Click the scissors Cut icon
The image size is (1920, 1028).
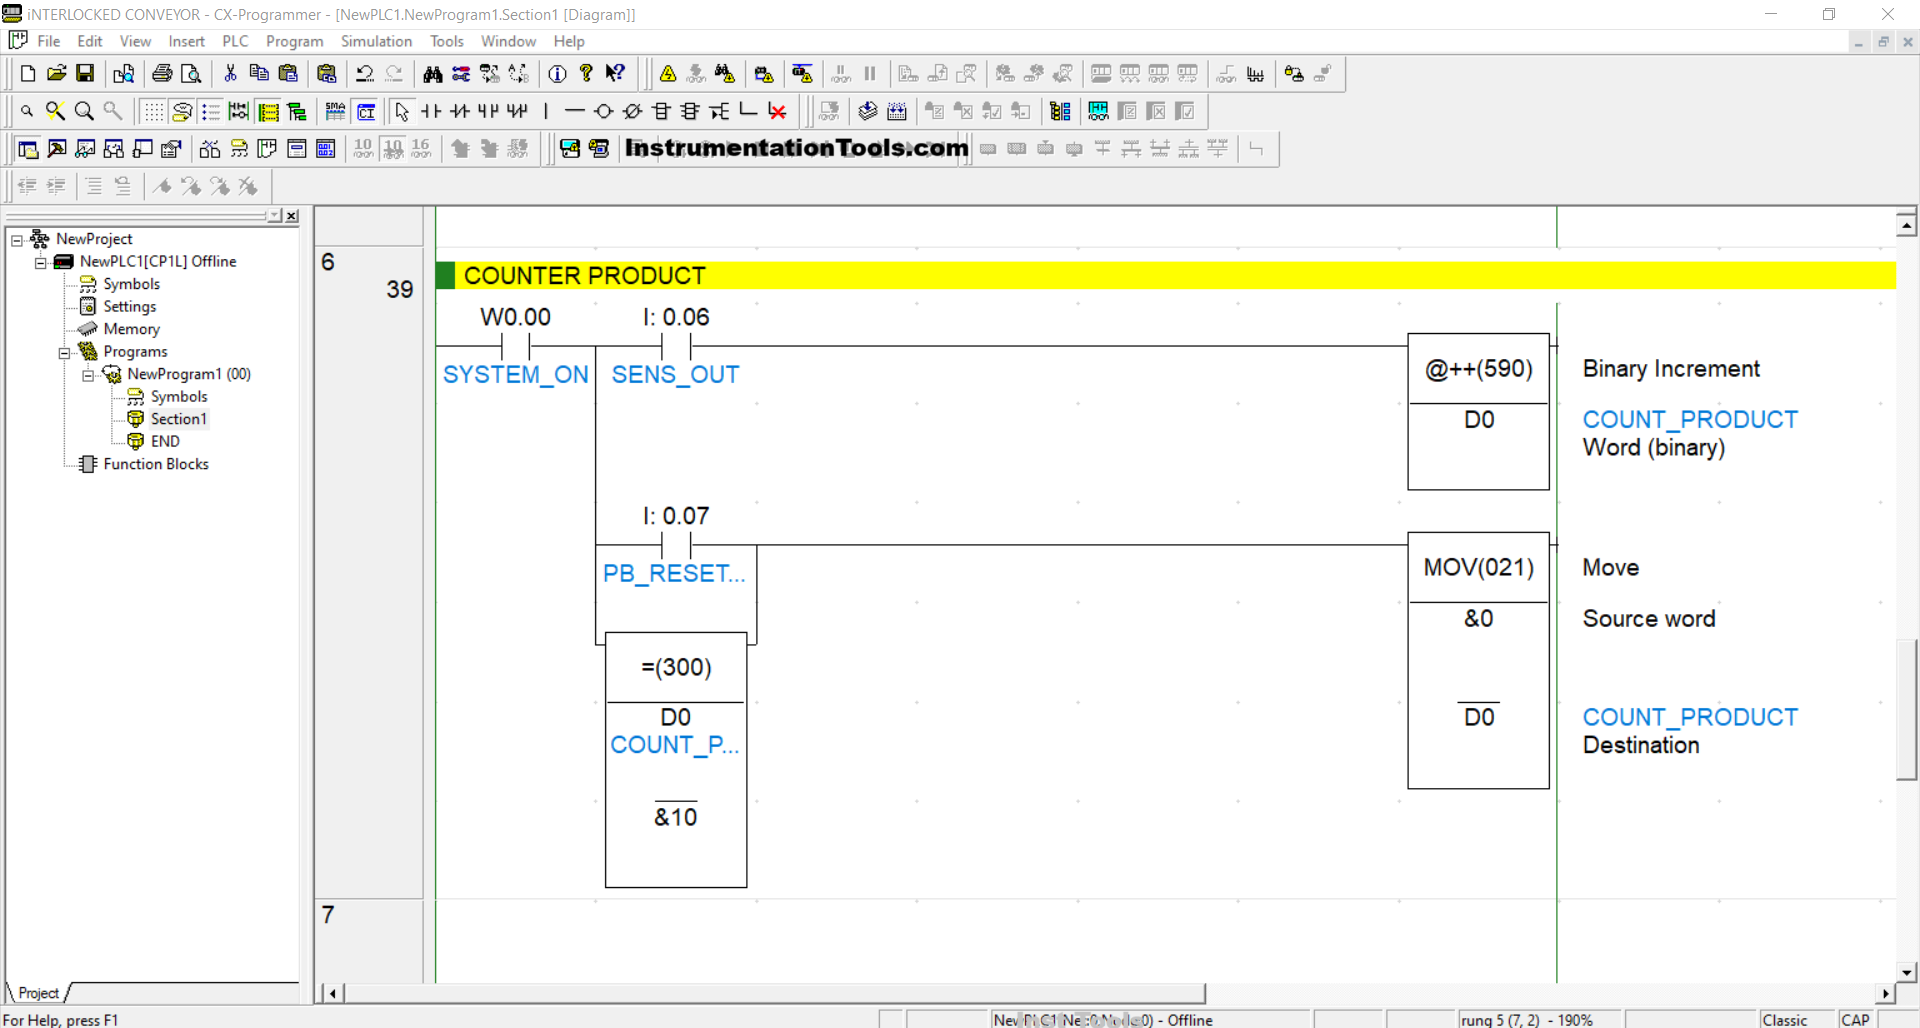point(230,74)
